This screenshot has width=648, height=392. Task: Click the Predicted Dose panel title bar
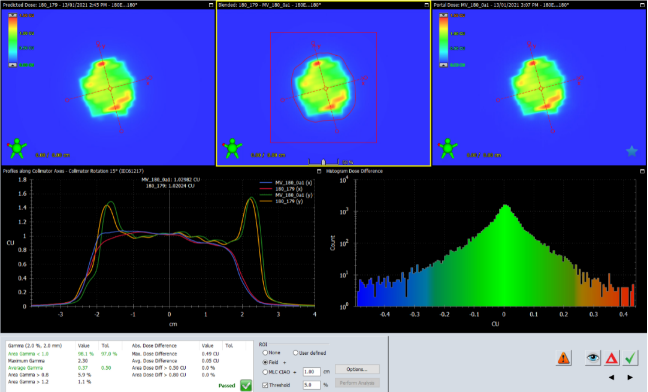pyautogui.click(x=108, y=5)
